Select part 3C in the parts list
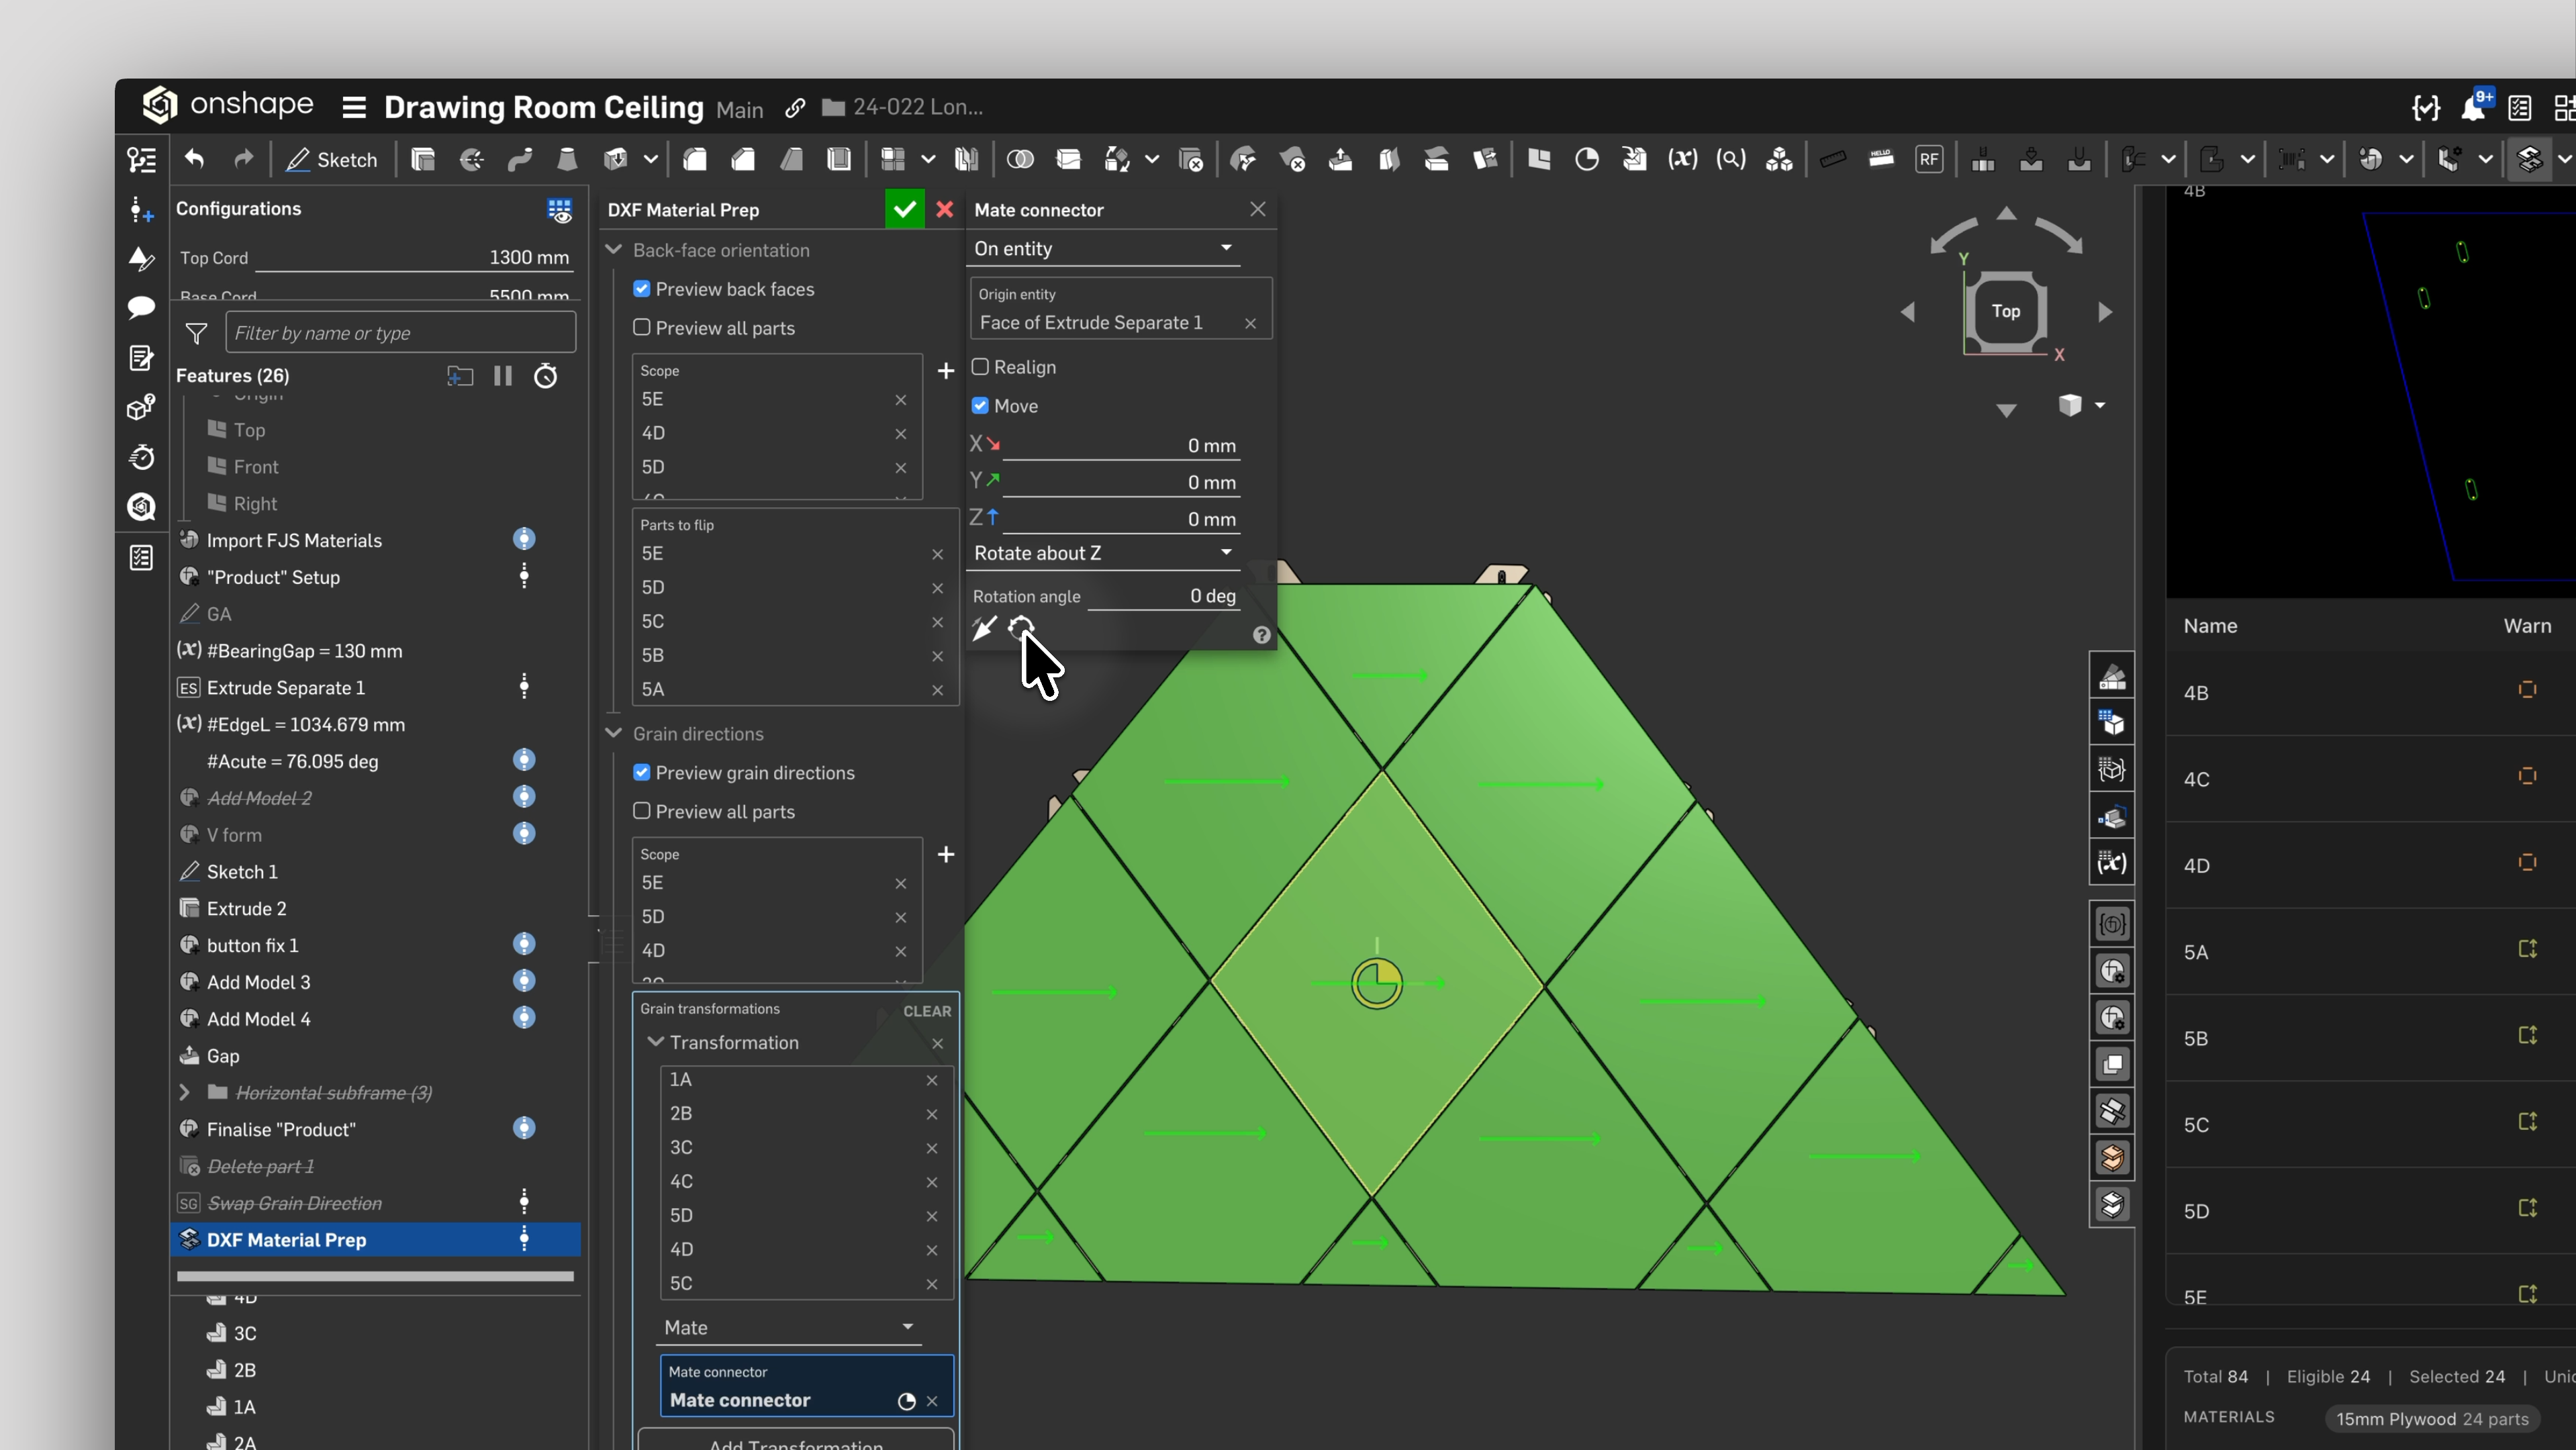 245,1333
